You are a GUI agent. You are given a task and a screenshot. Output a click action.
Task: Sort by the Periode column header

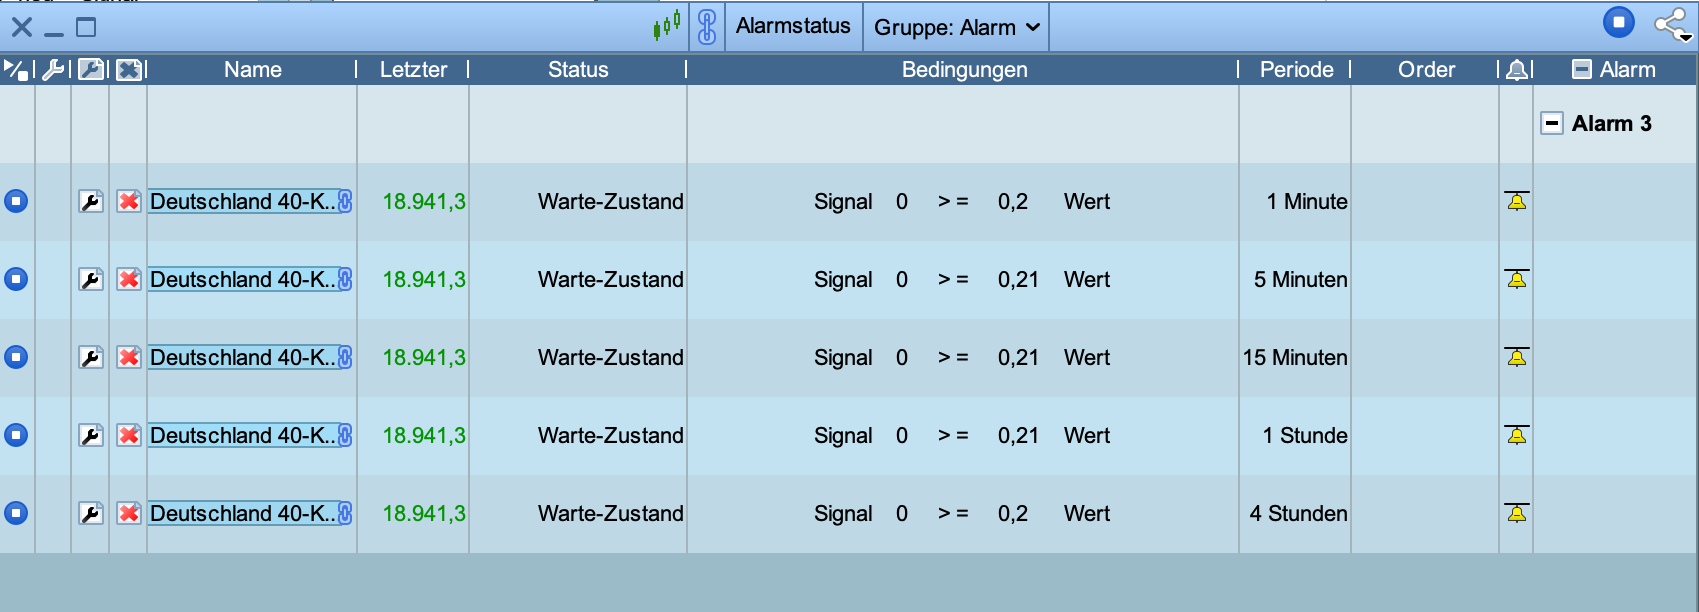click(x=1296, y=70)
